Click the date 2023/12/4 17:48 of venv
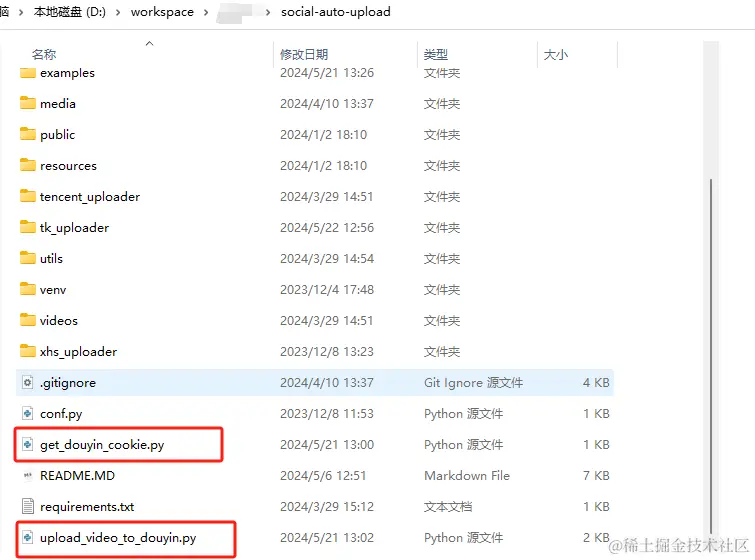755x560 pixels. pyautogui.click(x=327, y=289)
